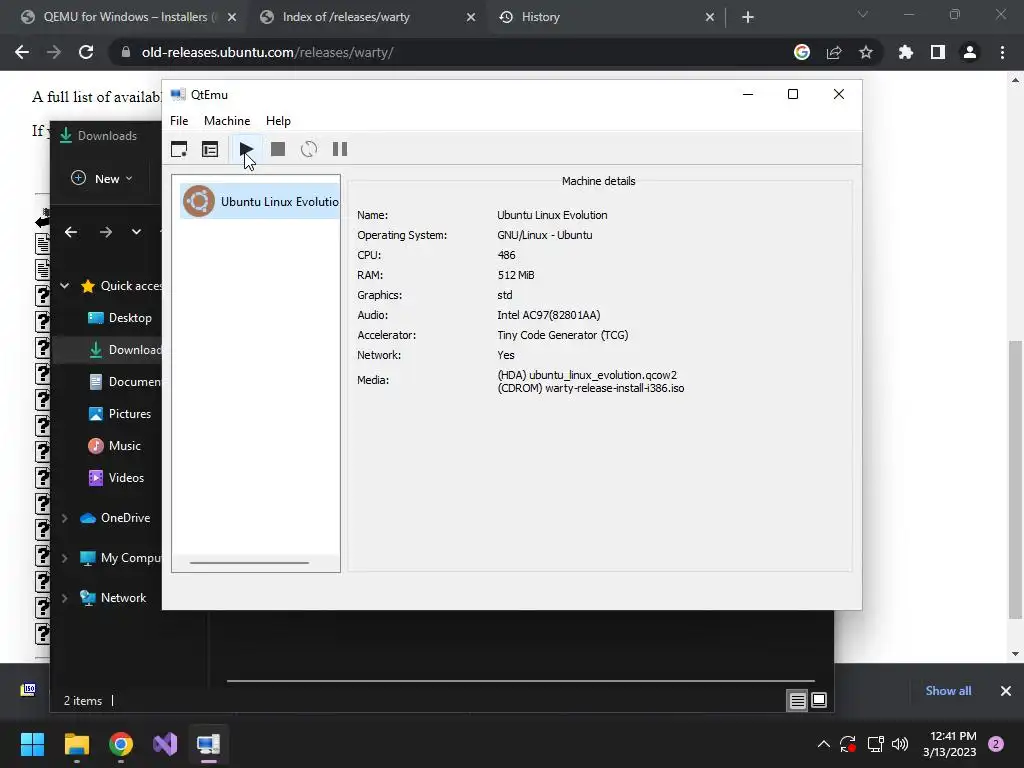Switch to Index of /releases/warty tab
Image resolution: width=1024 pixels, height=768 pixels.
tap(346, 17)
